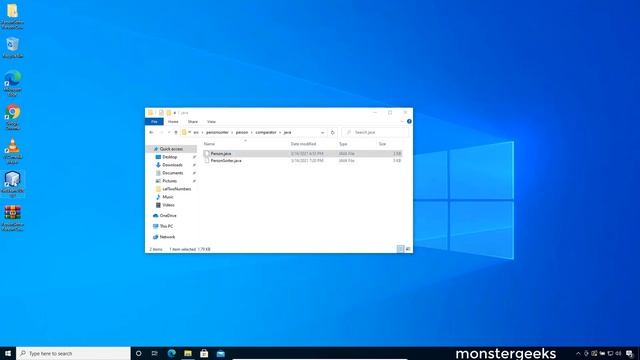Open OneDrive in the navigation pane
This screenshot has height=360, width=640.
(x=168, y=216)
